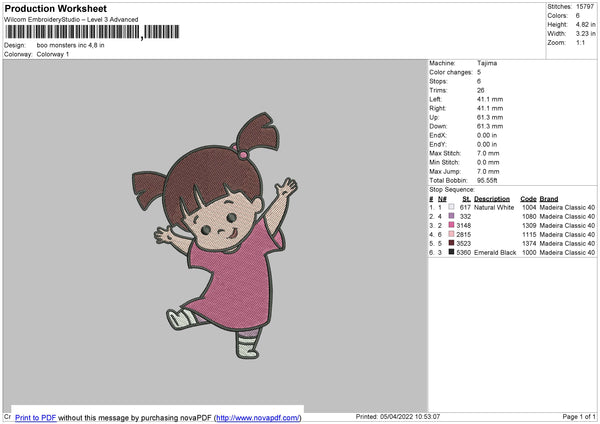Image resolution: width=600 pixels, height=424 pixels.
Task: Click the Left value 41.1 mm
Action: [x=490, y=99]
